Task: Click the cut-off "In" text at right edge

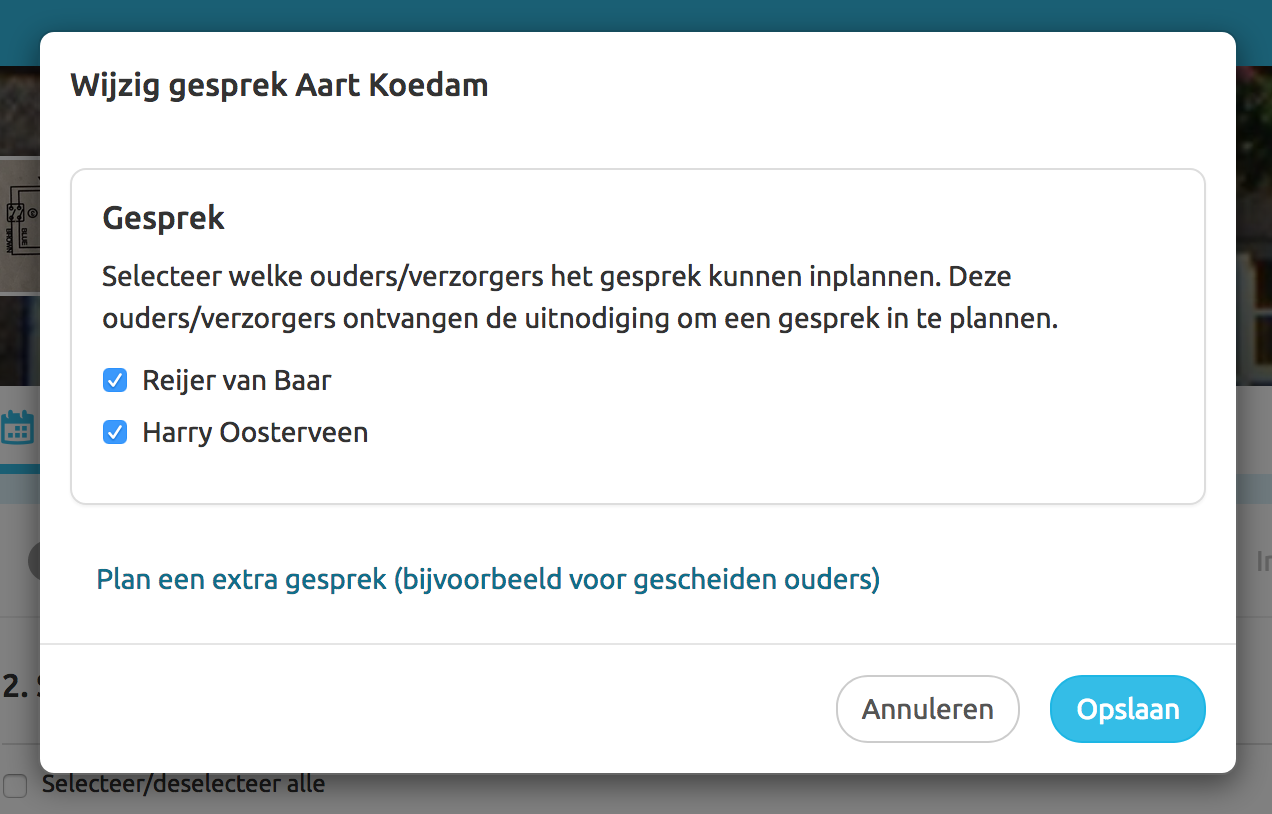Action: [x=1262, y=562]
